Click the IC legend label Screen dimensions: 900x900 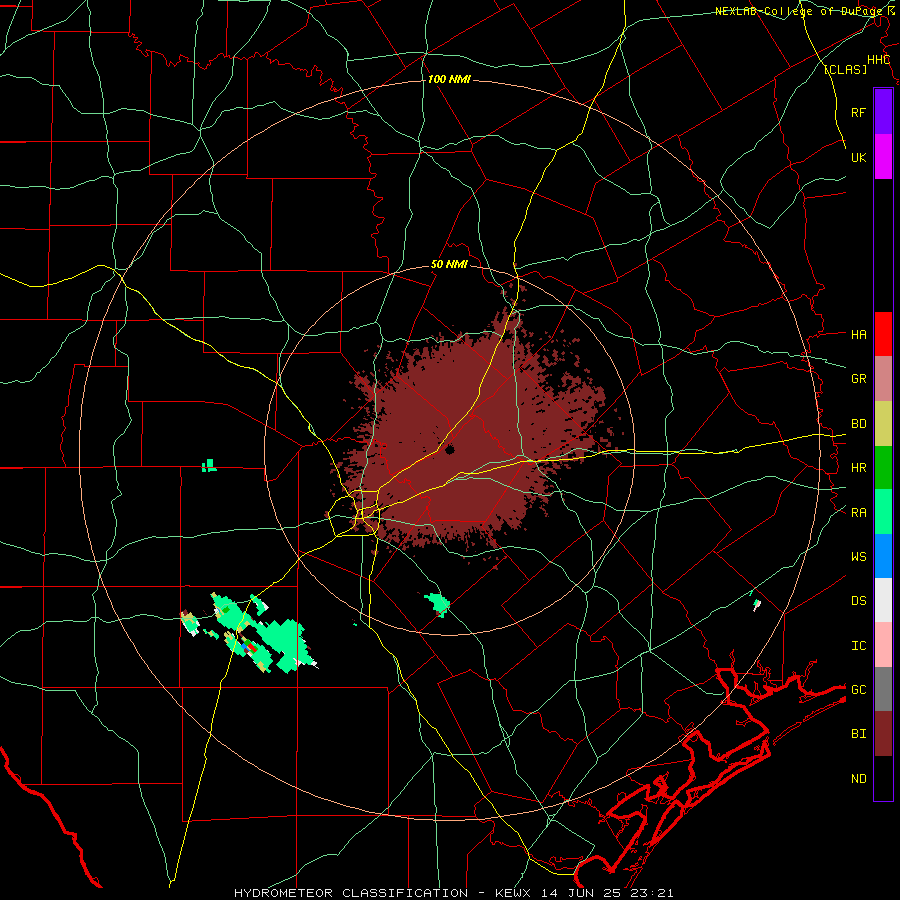(x=858, y=646)
